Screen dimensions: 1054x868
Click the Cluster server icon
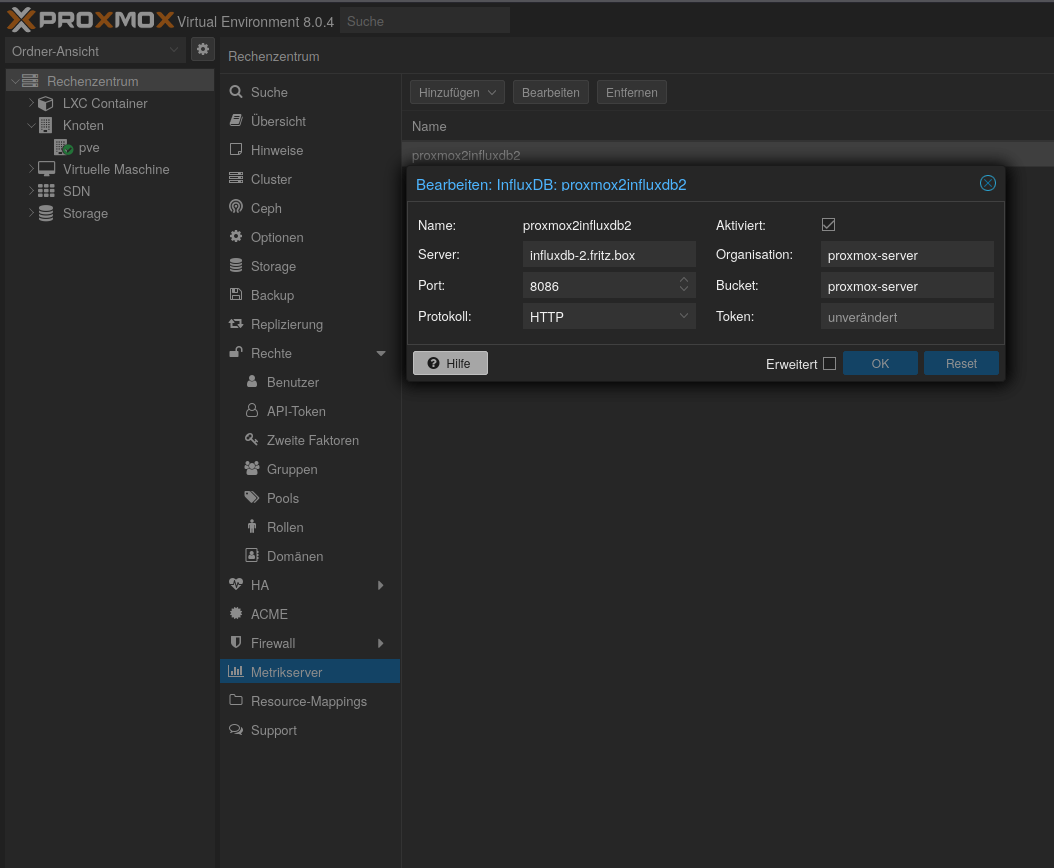point(236,178)
